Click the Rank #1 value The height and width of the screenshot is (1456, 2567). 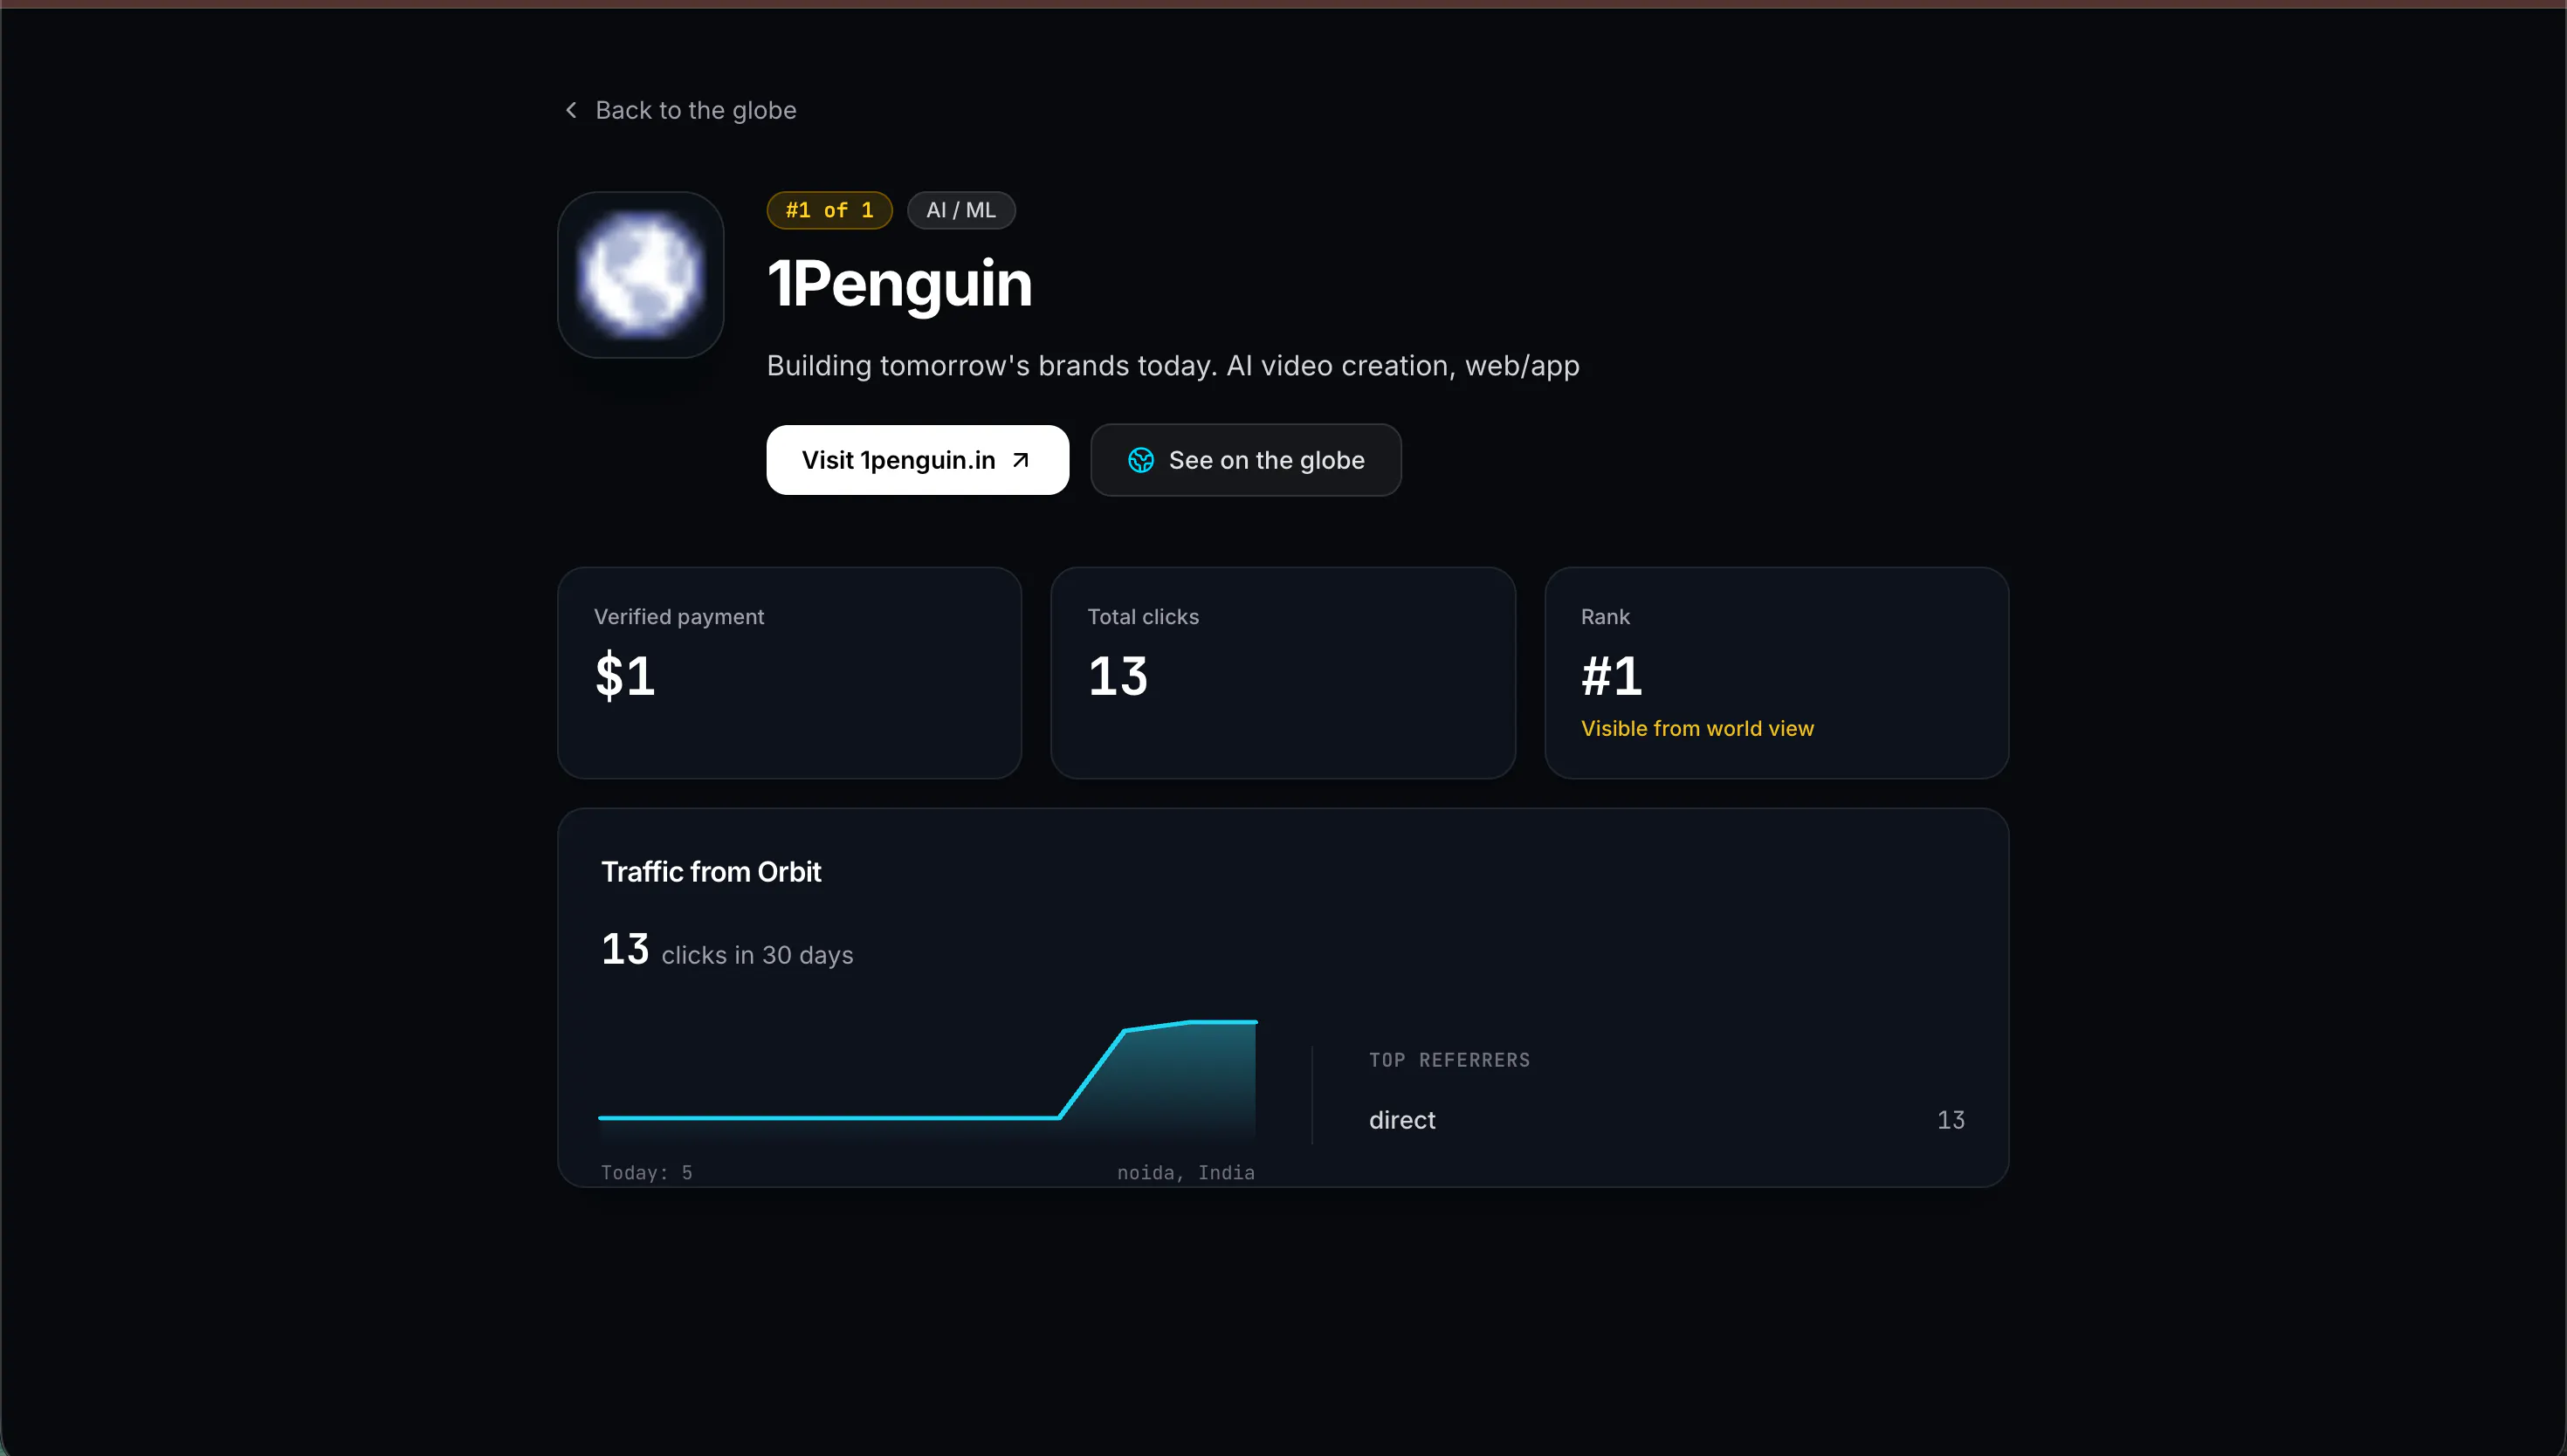pyautogui.click(x=1612, y=676)
